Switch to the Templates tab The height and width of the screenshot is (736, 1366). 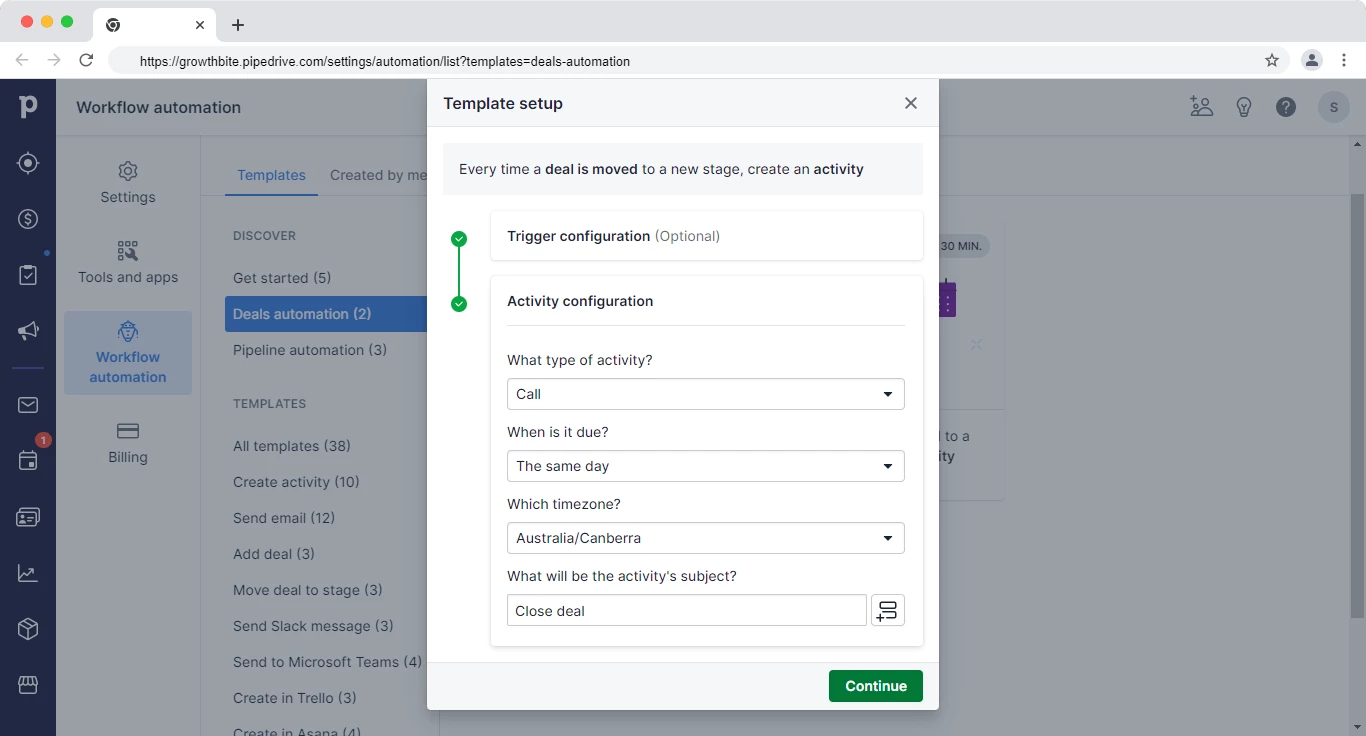tap(271, 175)
